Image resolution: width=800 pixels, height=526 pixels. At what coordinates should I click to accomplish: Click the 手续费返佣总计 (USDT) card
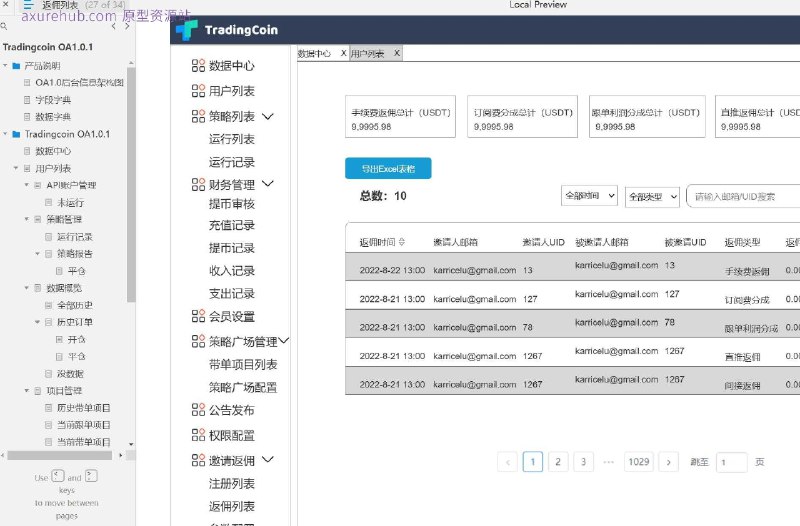(401, 116)
